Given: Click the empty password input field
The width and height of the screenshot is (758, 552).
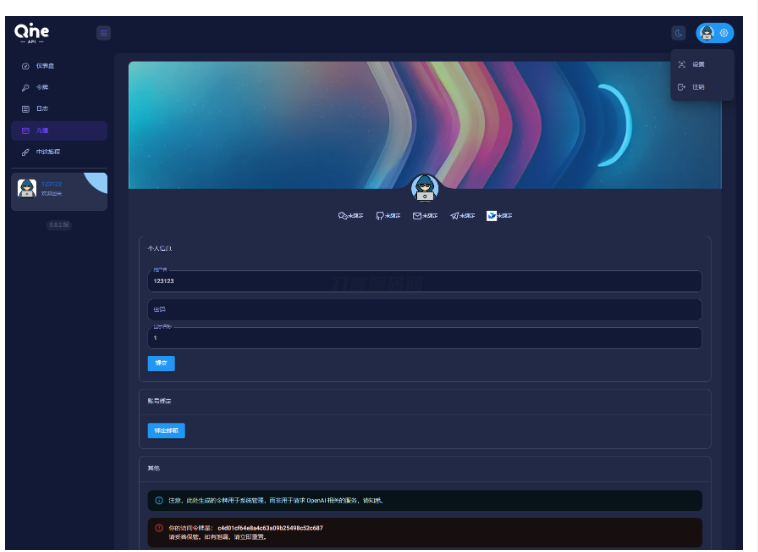Looking at the screenshot, I should pos(423,310).
